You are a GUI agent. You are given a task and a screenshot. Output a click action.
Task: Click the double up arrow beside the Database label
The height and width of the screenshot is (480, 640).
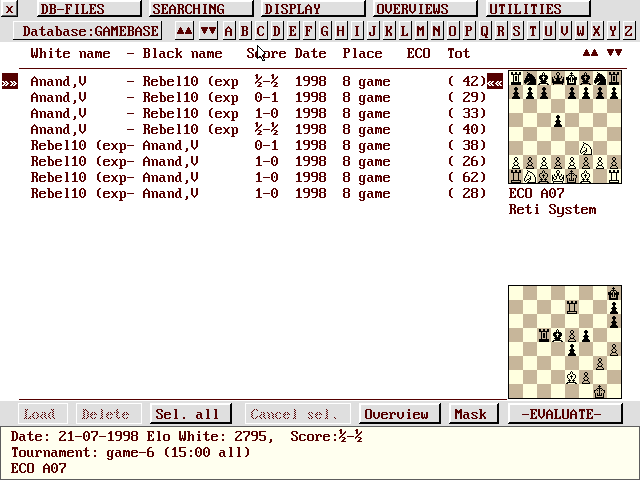click(x=183, y=31)
